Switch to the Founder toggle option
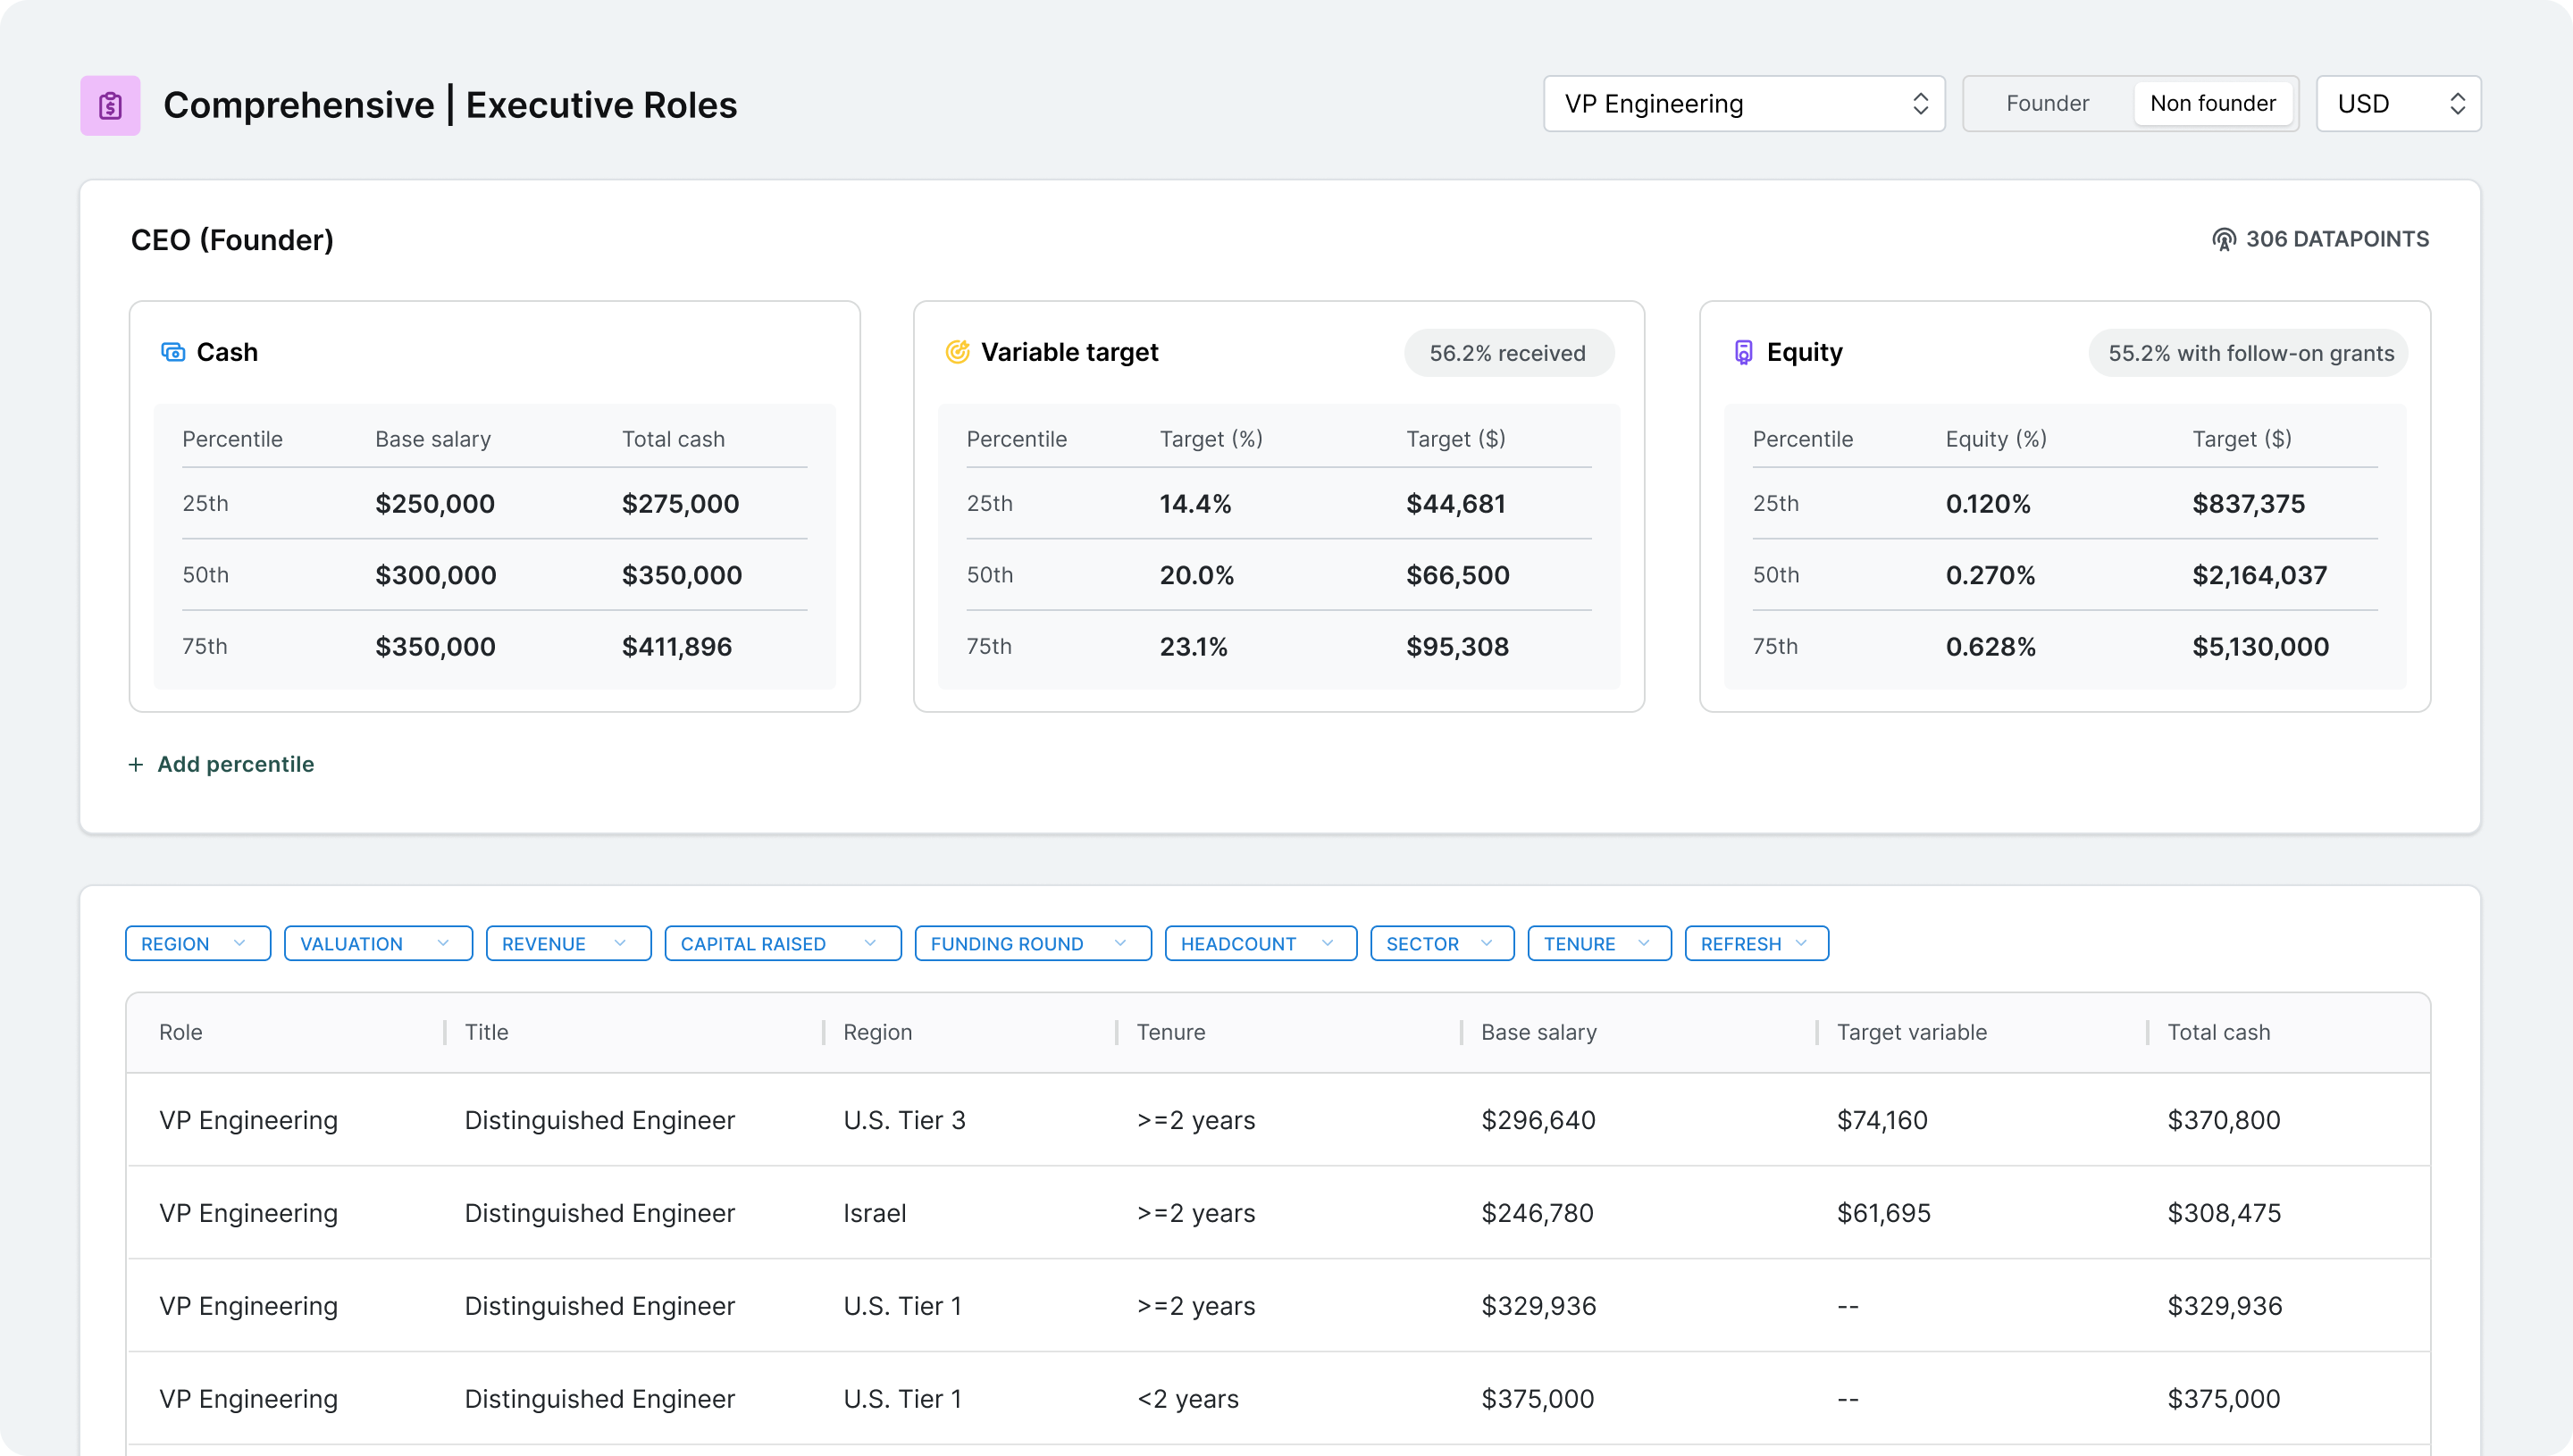The width and height of the screenshot is (2573, 1456). coord(2047,103)
